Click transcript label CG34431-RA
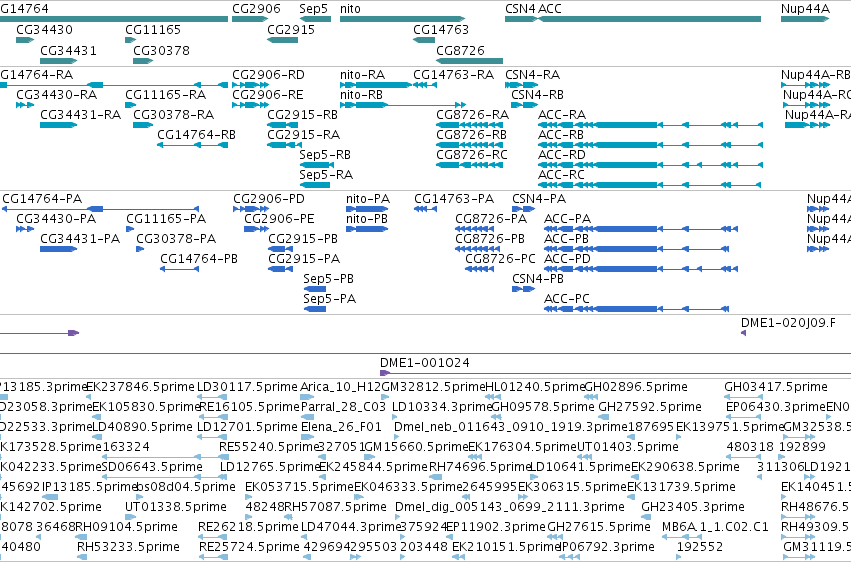851x562 pixels. tap(80, 114)
